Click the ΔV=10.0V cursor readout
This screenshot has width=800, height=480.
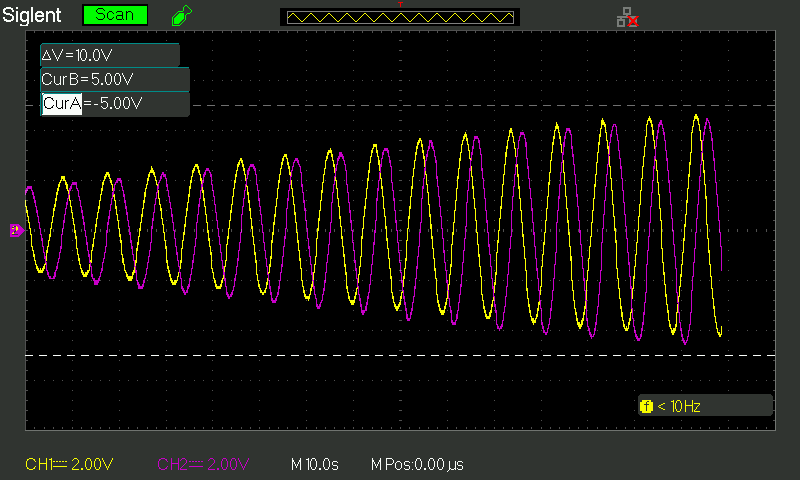click(110, 55)
